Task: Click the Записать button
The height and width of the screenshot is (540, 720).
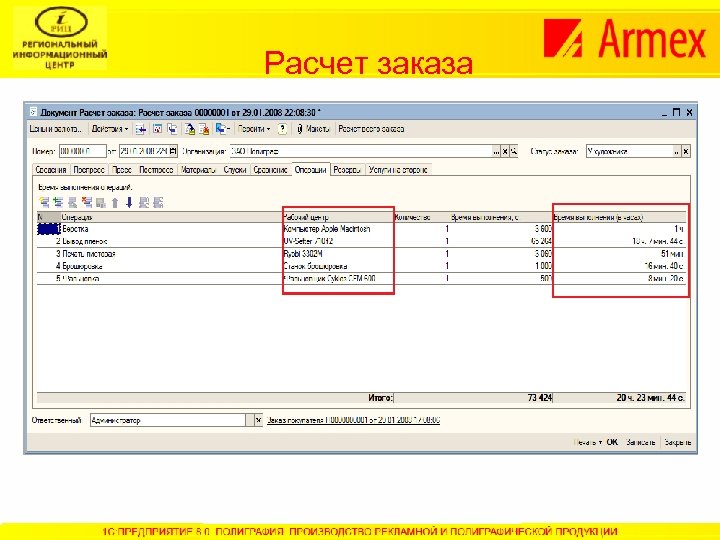Action: click(x=641, y=442)
